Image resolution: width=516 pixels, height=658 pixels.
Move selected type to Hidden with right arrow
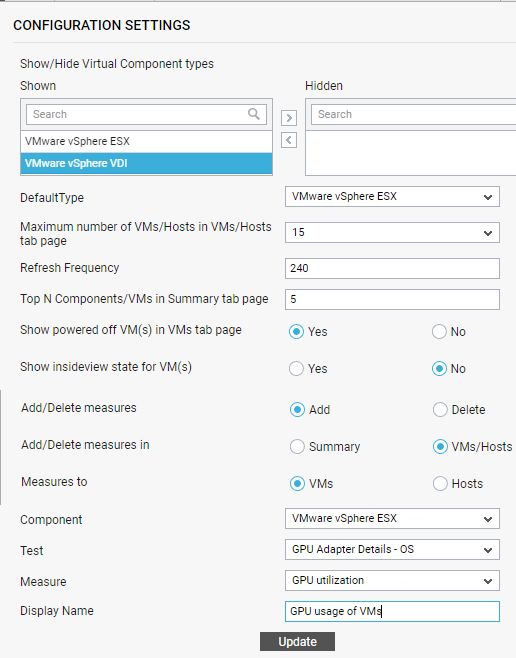289,118
